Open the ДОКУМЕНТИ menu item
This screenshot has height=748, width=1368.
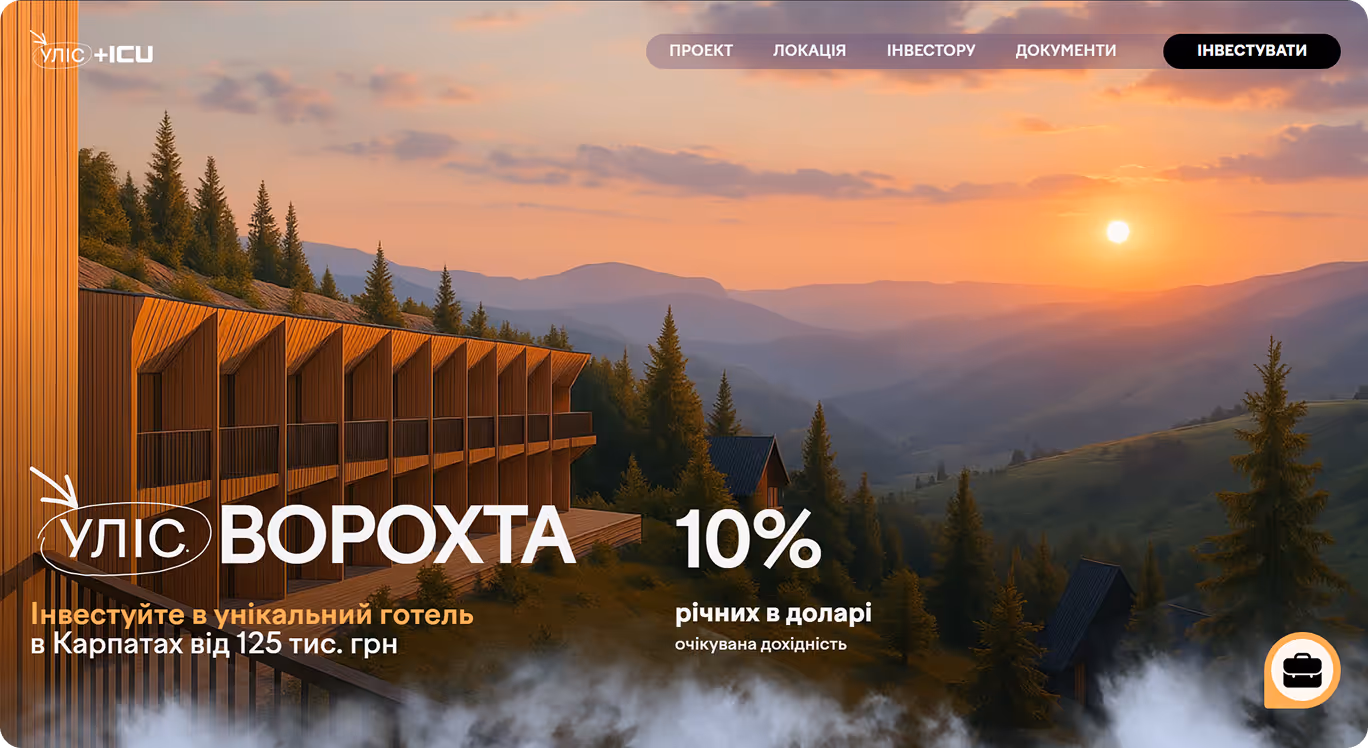[1066, 51]
